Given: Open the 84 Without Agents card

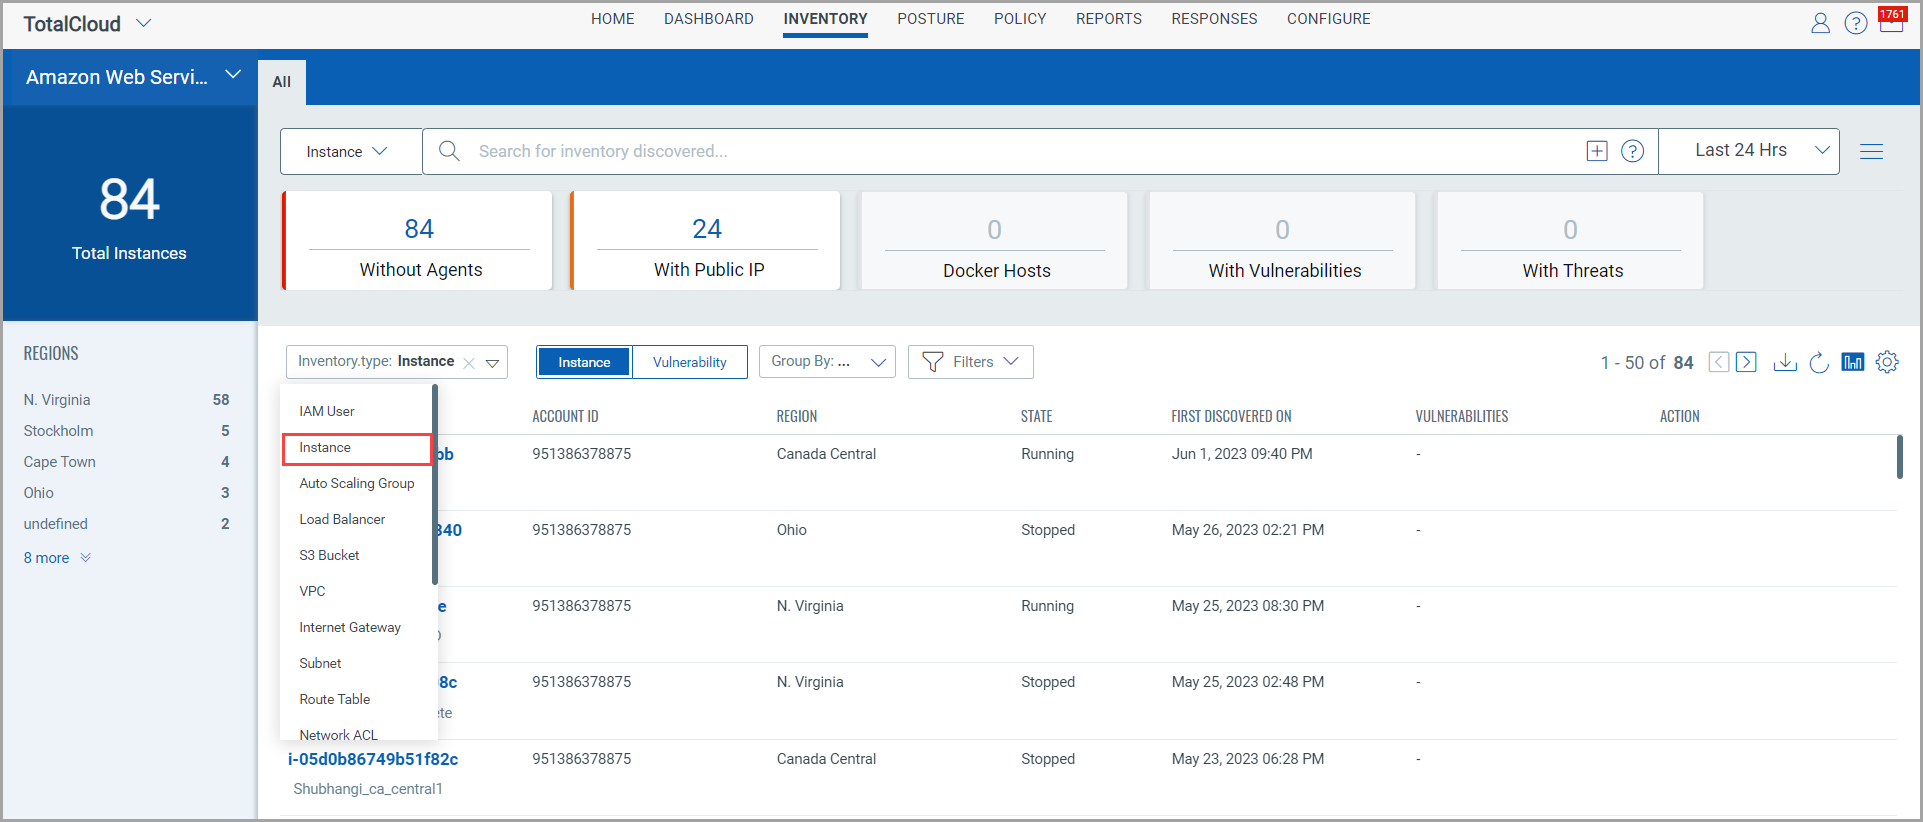Looking at the screenshot, I should click(418, 241).
